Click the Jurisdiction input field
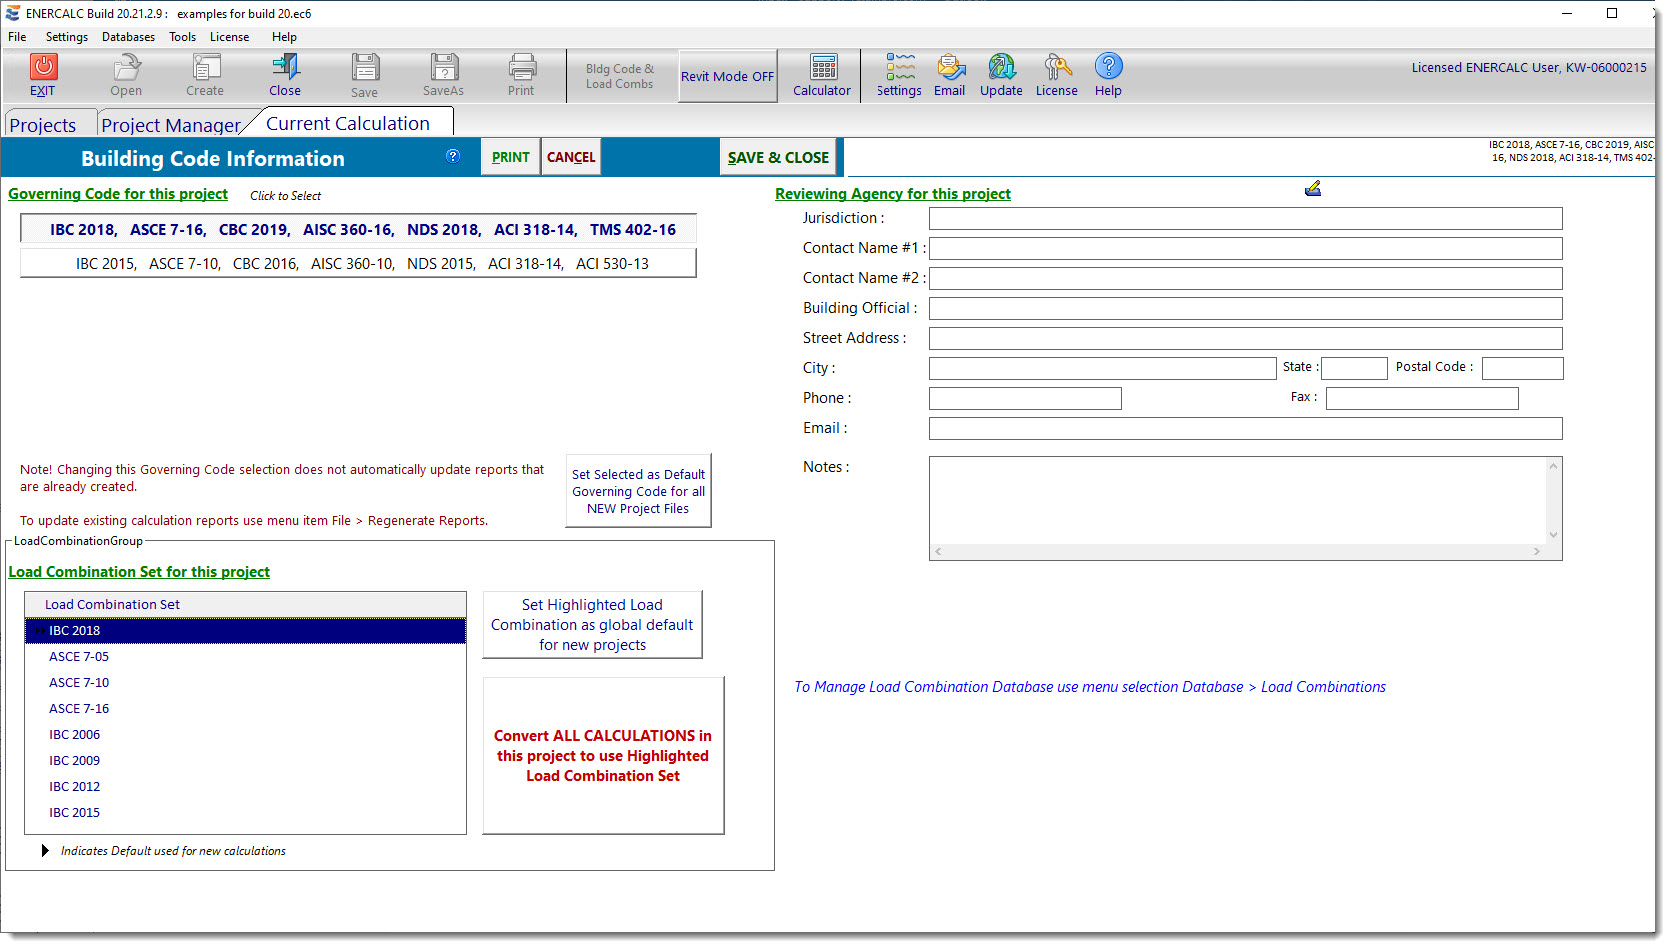 [x=1245, y=218]
